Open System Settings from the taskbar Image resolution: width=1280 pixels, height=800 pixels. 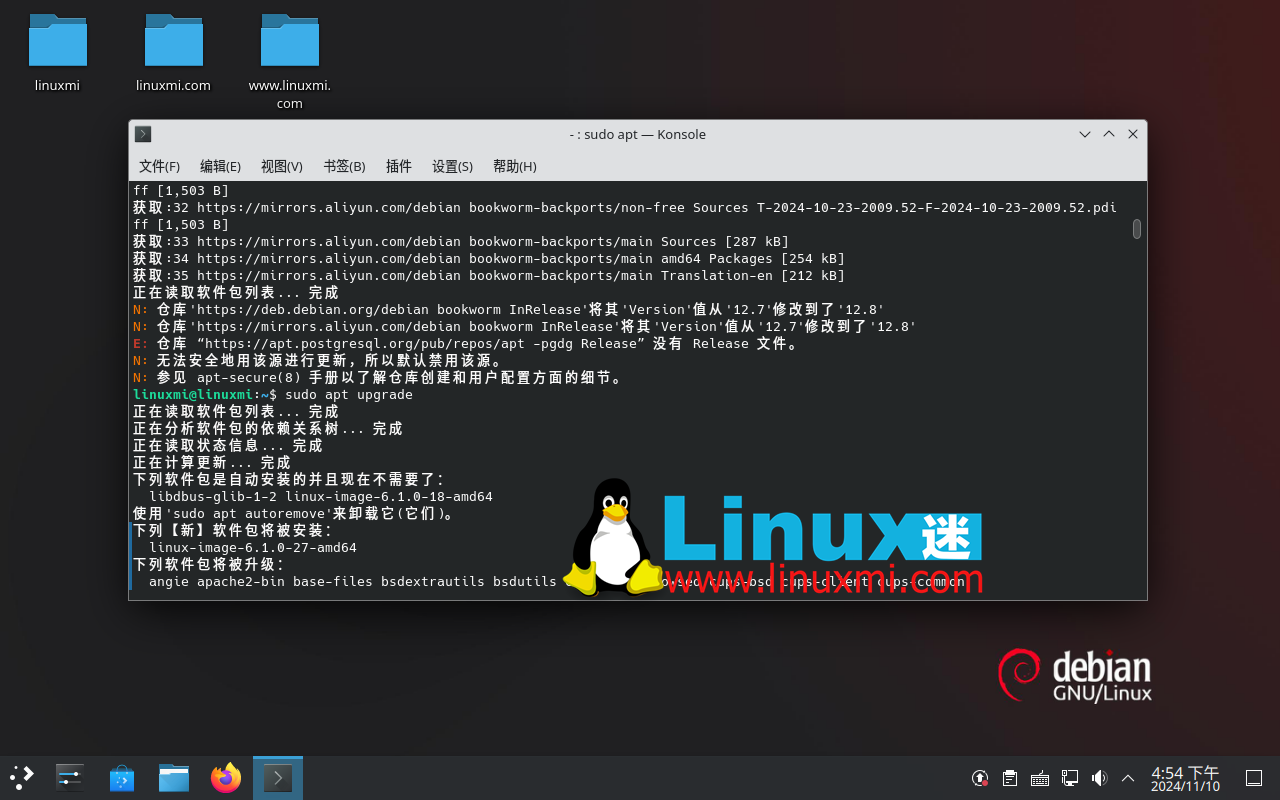point(70,777)
